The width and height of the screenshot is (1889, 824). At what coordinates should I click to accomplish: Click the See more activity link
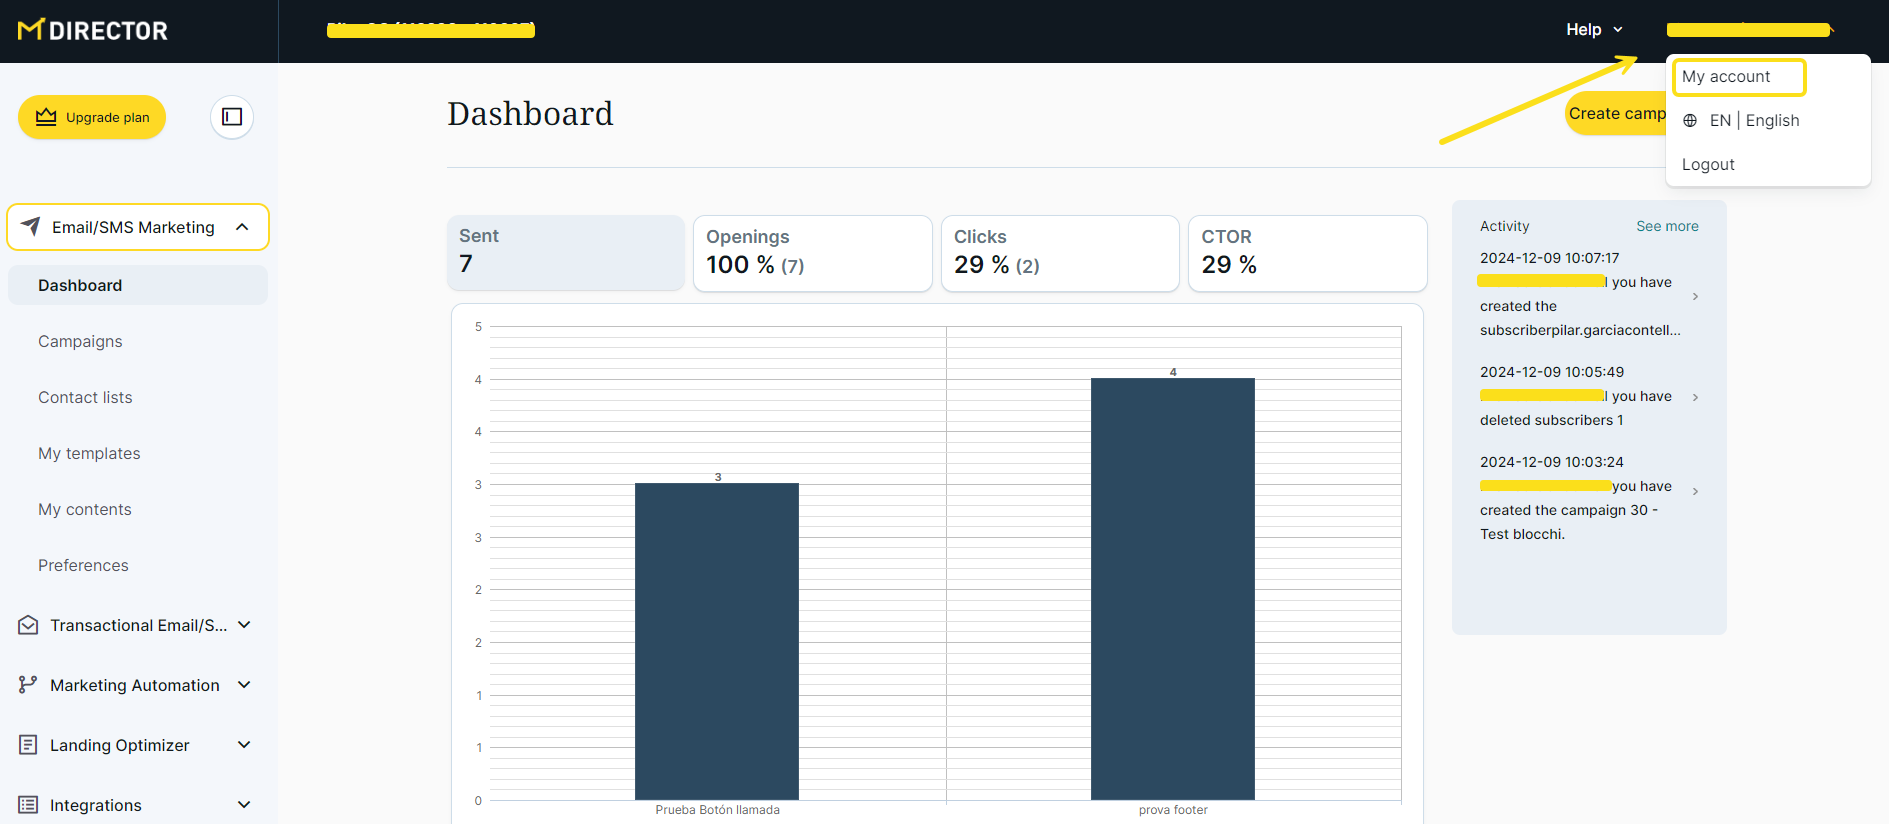click(1667, 226)
